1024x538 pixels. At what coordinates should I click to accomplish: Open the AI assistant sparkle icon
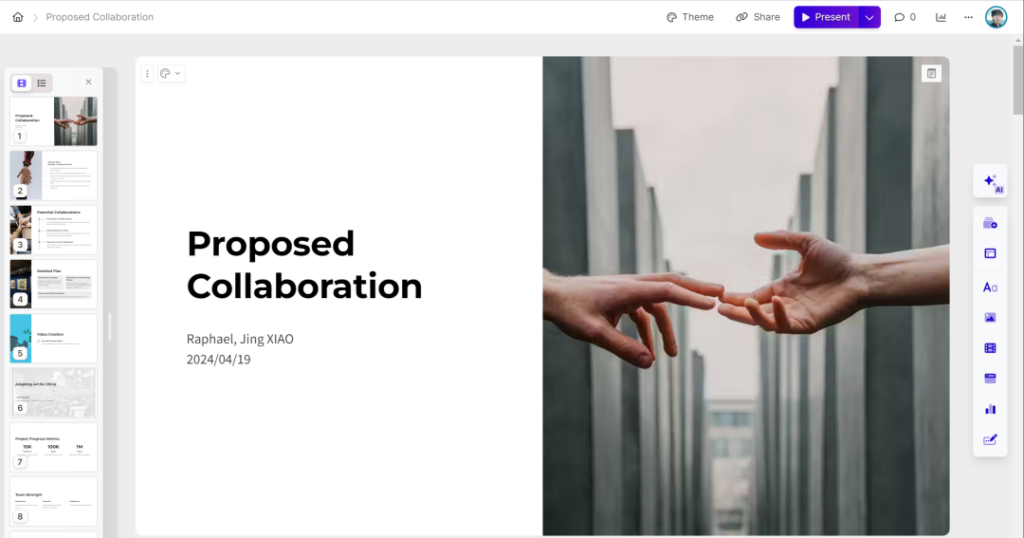[x=990, y=182]
